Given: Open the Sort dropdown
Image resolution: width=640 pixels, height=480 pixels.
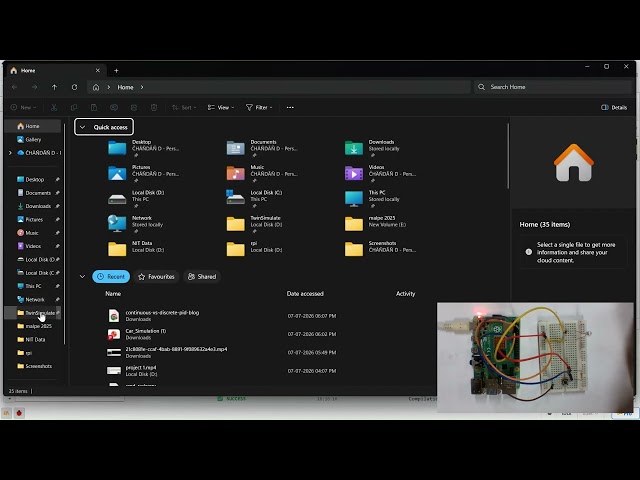Looking at the screenshot, I should 184,107.
